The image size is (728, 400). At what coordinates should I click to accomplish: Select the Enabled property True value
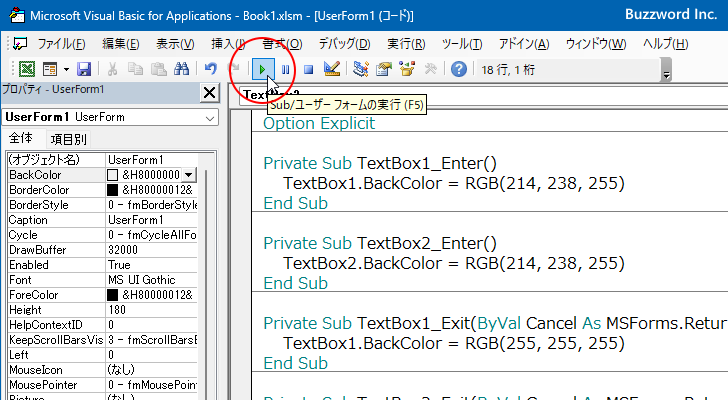(x=151, y=265)
